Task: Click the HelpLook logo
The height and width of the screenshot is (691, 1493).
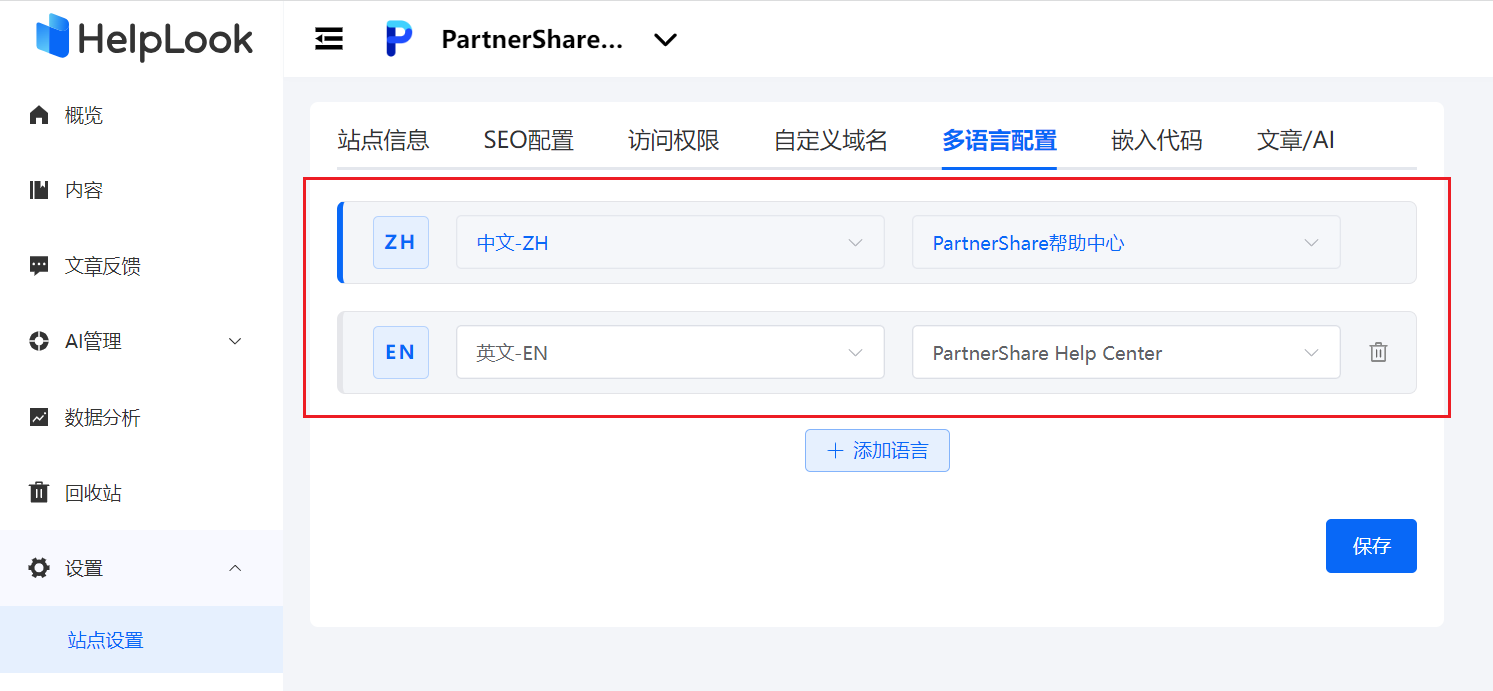Action: (143, 38)
